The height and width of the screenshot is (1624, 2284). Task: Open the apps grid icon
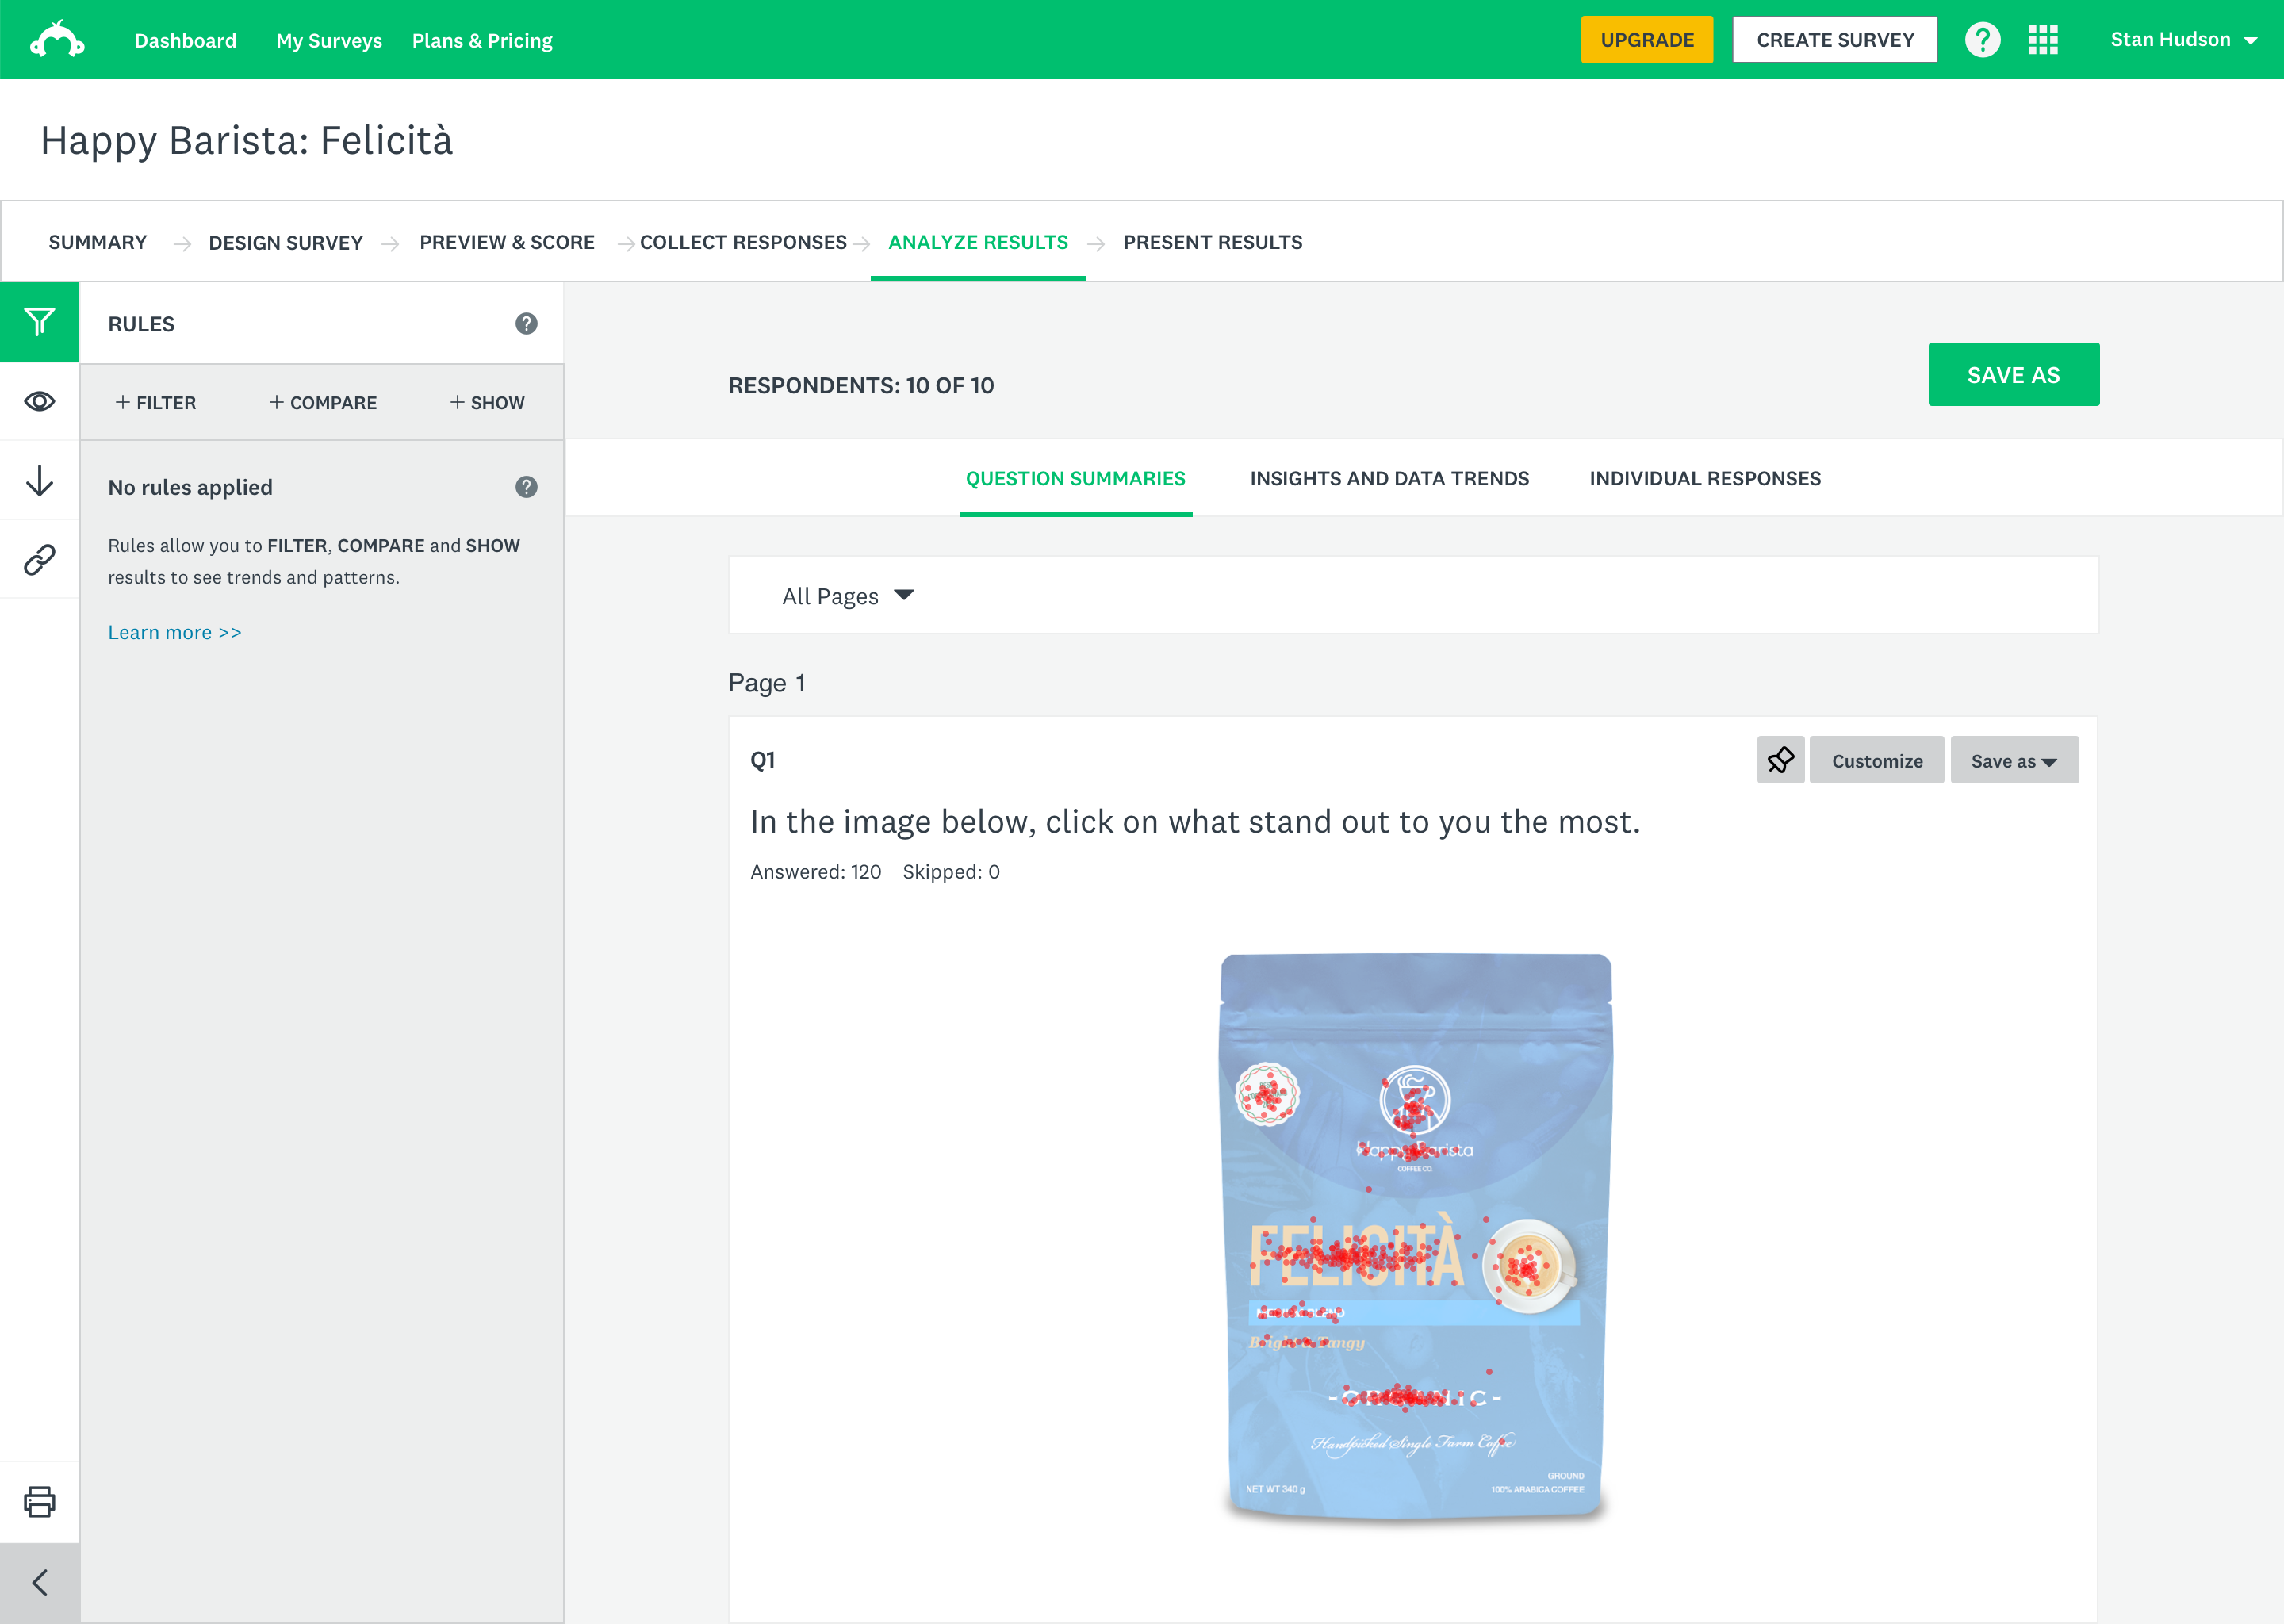coord(2042,40)
